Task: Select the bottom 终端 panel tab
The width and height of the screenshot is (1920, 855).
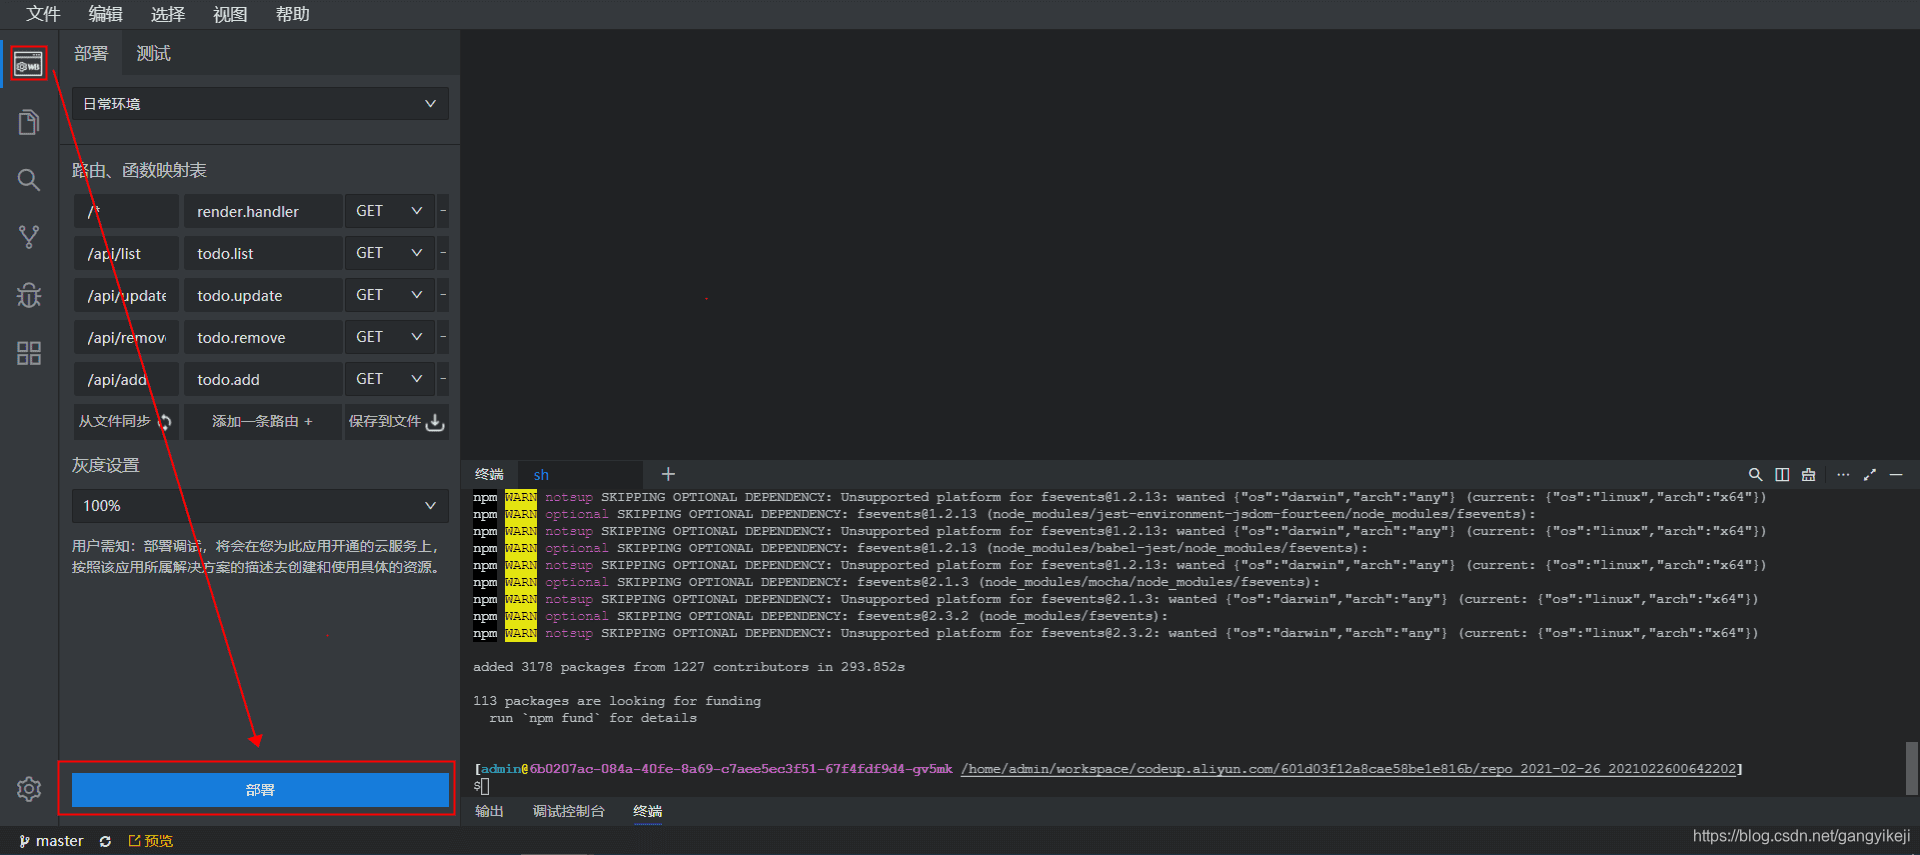Action: pyautogui.click(x=647, y=811)
